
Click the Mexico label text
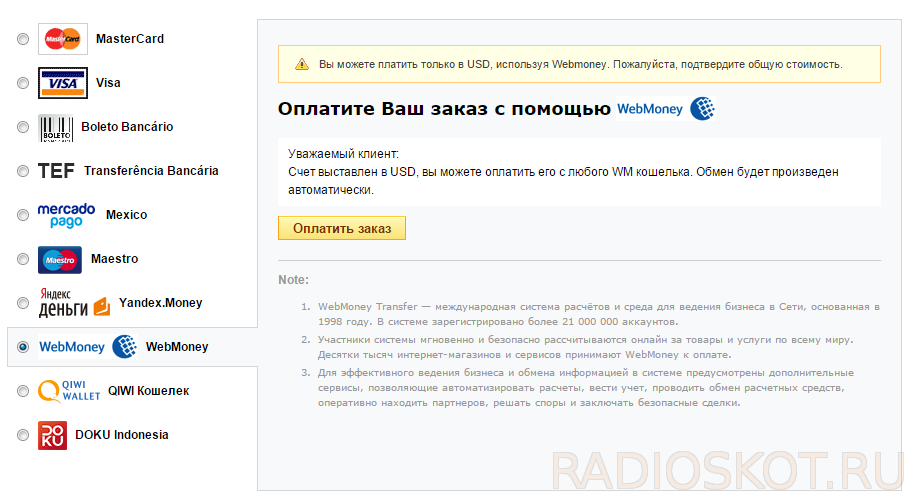coord(127,215)
